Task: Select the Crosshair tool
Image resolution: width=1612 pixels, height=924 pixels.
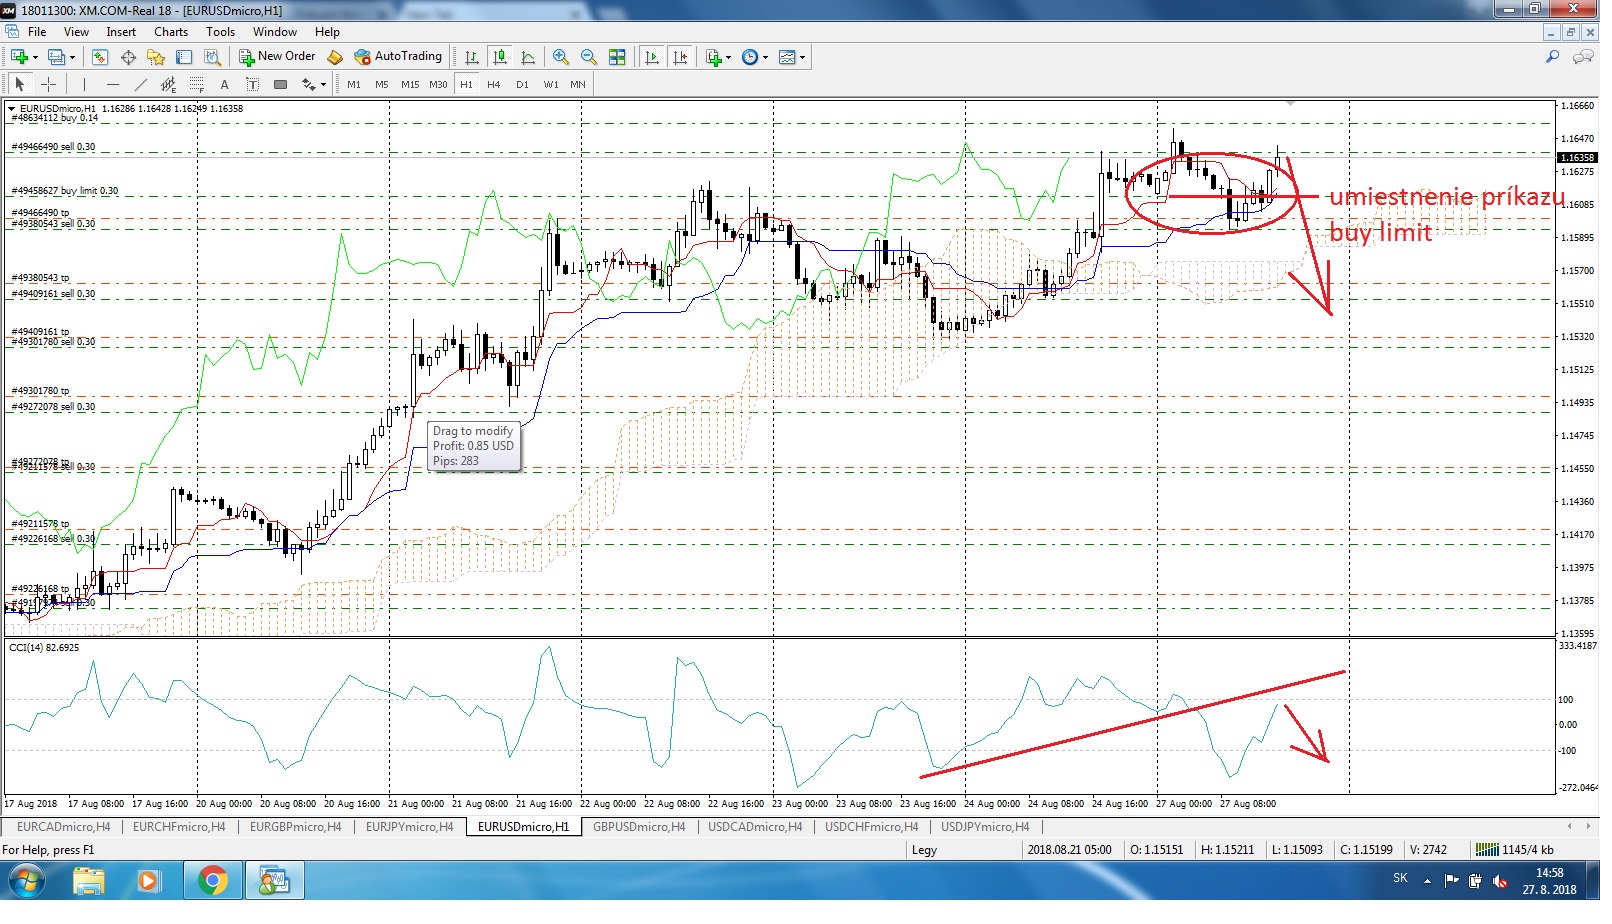Action: pyautogui.click(x=48, y=84)
